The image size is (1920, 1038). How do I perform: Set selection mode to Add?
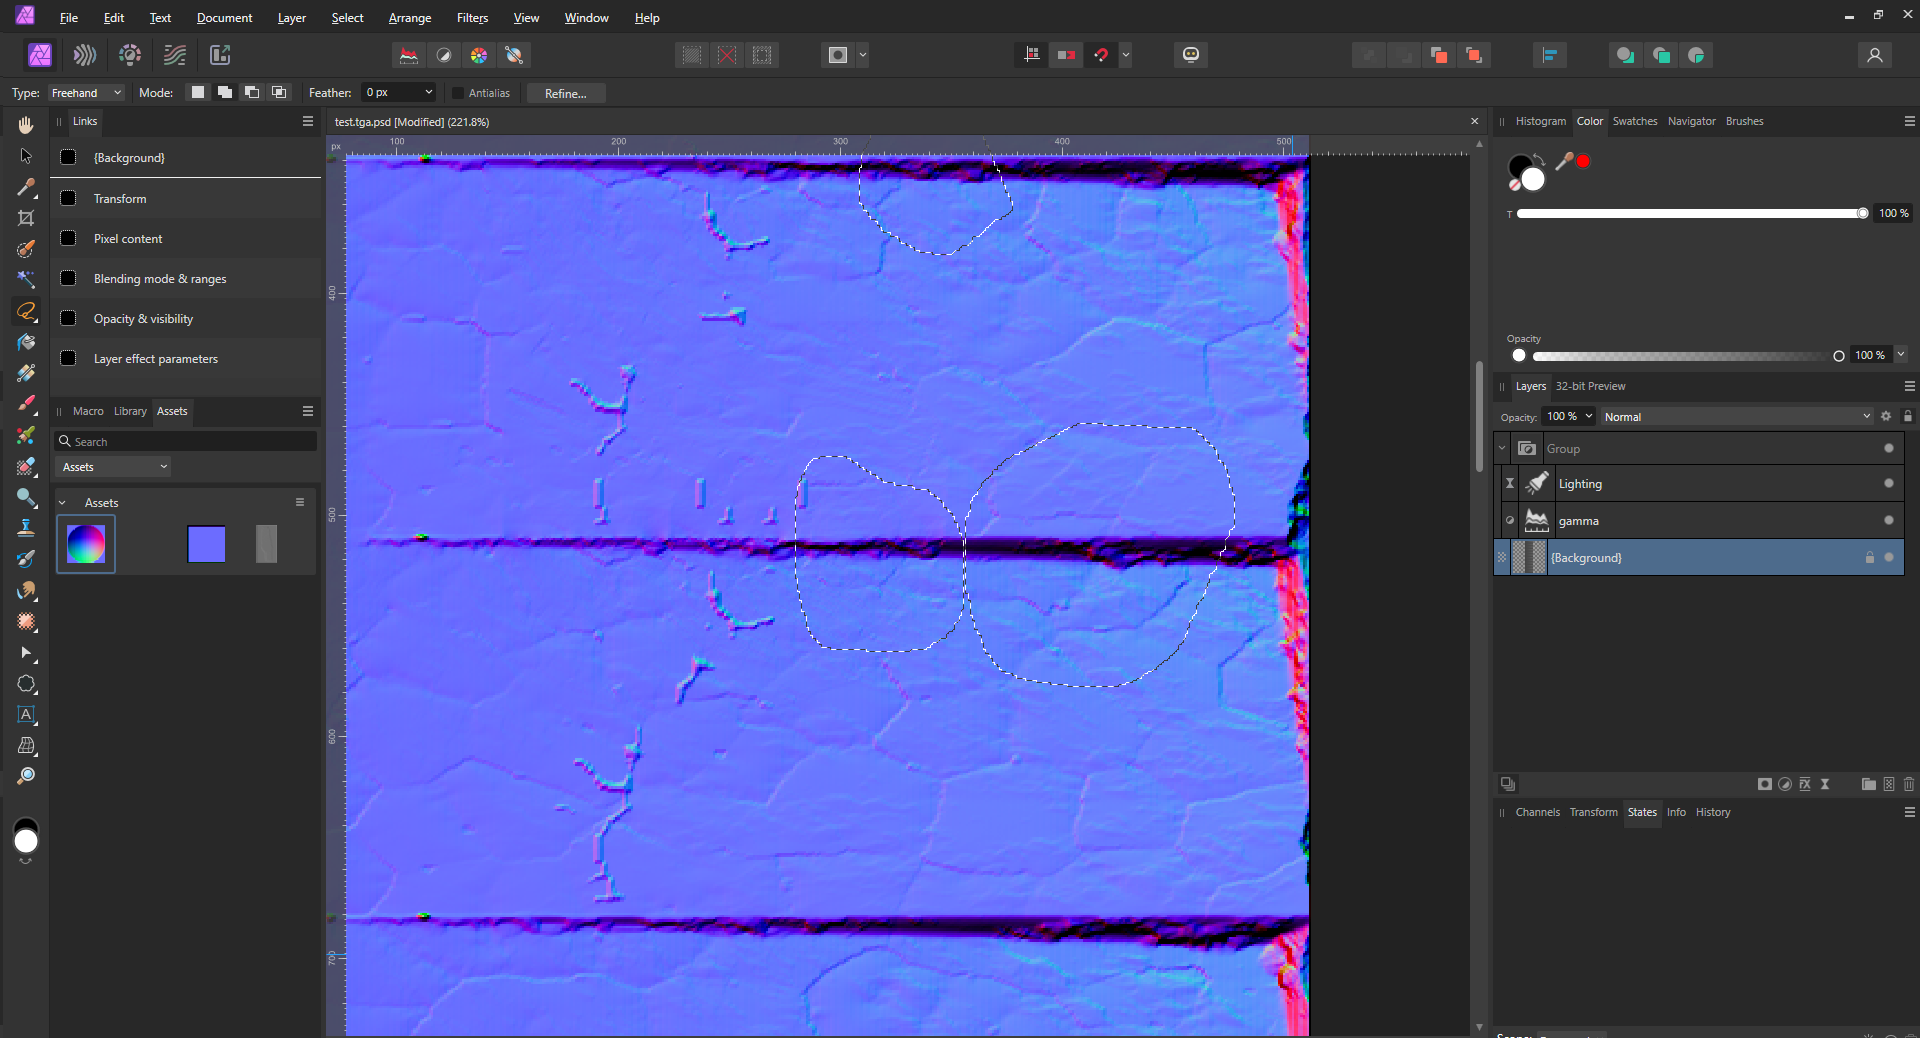pyautogui.click(x=225, y=92)
